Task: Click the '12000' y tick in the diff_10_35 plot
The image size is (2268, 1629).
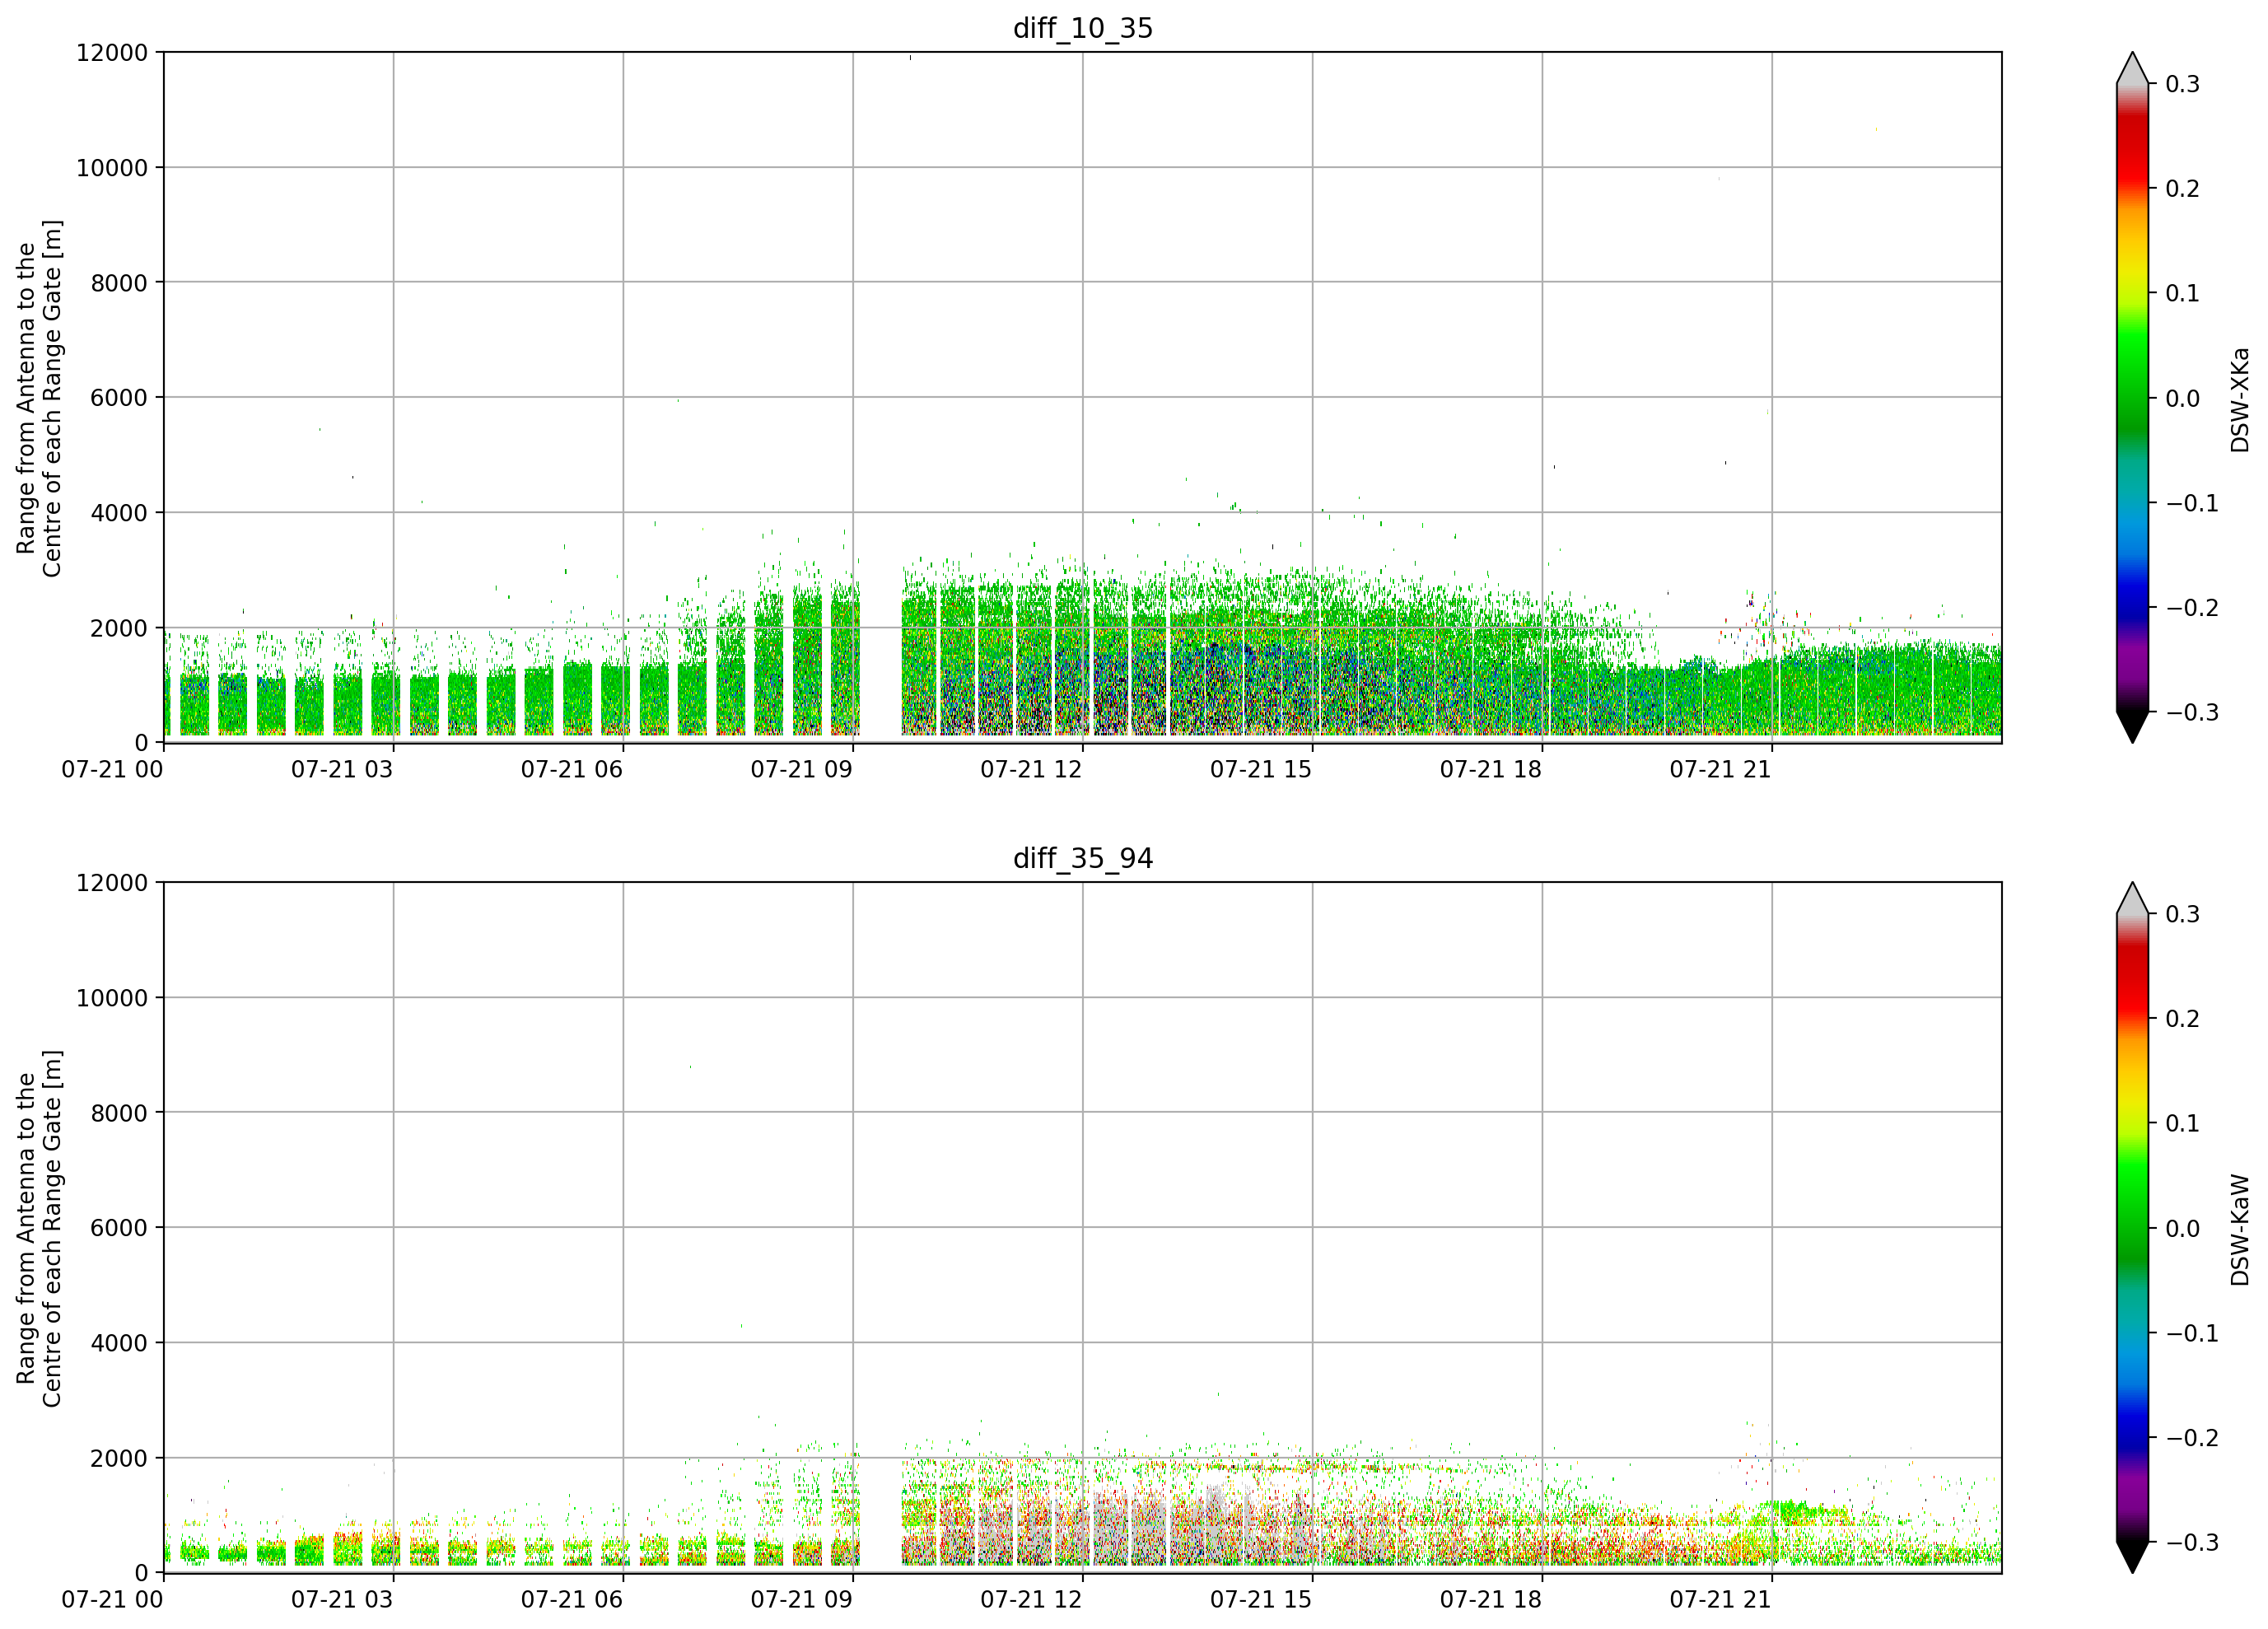Action: tap(112, 52)
